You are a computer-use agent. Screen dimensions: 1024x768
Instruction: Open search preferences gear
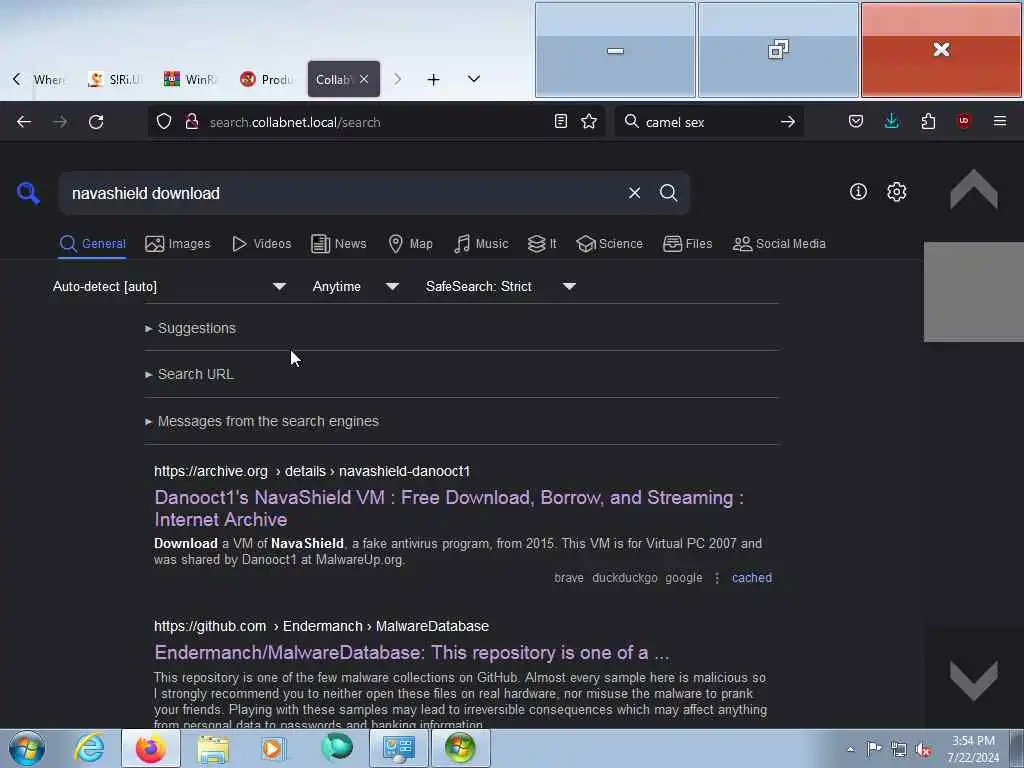click(x=897, y=191)
